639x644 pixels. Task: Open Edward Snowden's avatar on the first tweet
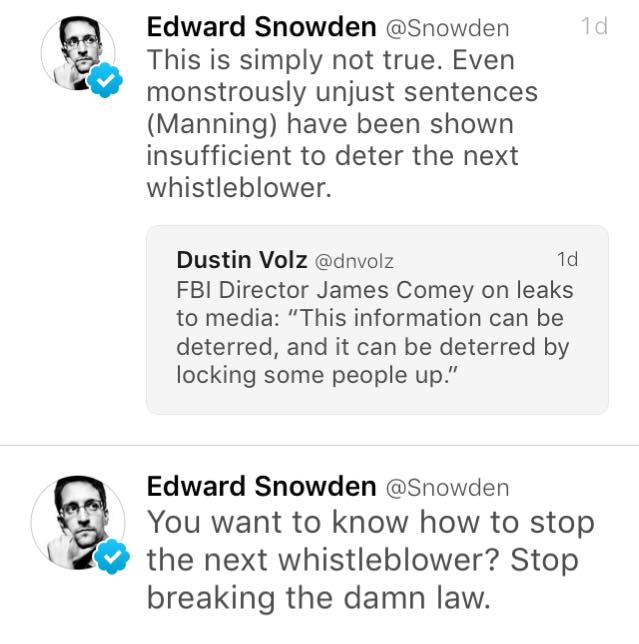(78, 53)
